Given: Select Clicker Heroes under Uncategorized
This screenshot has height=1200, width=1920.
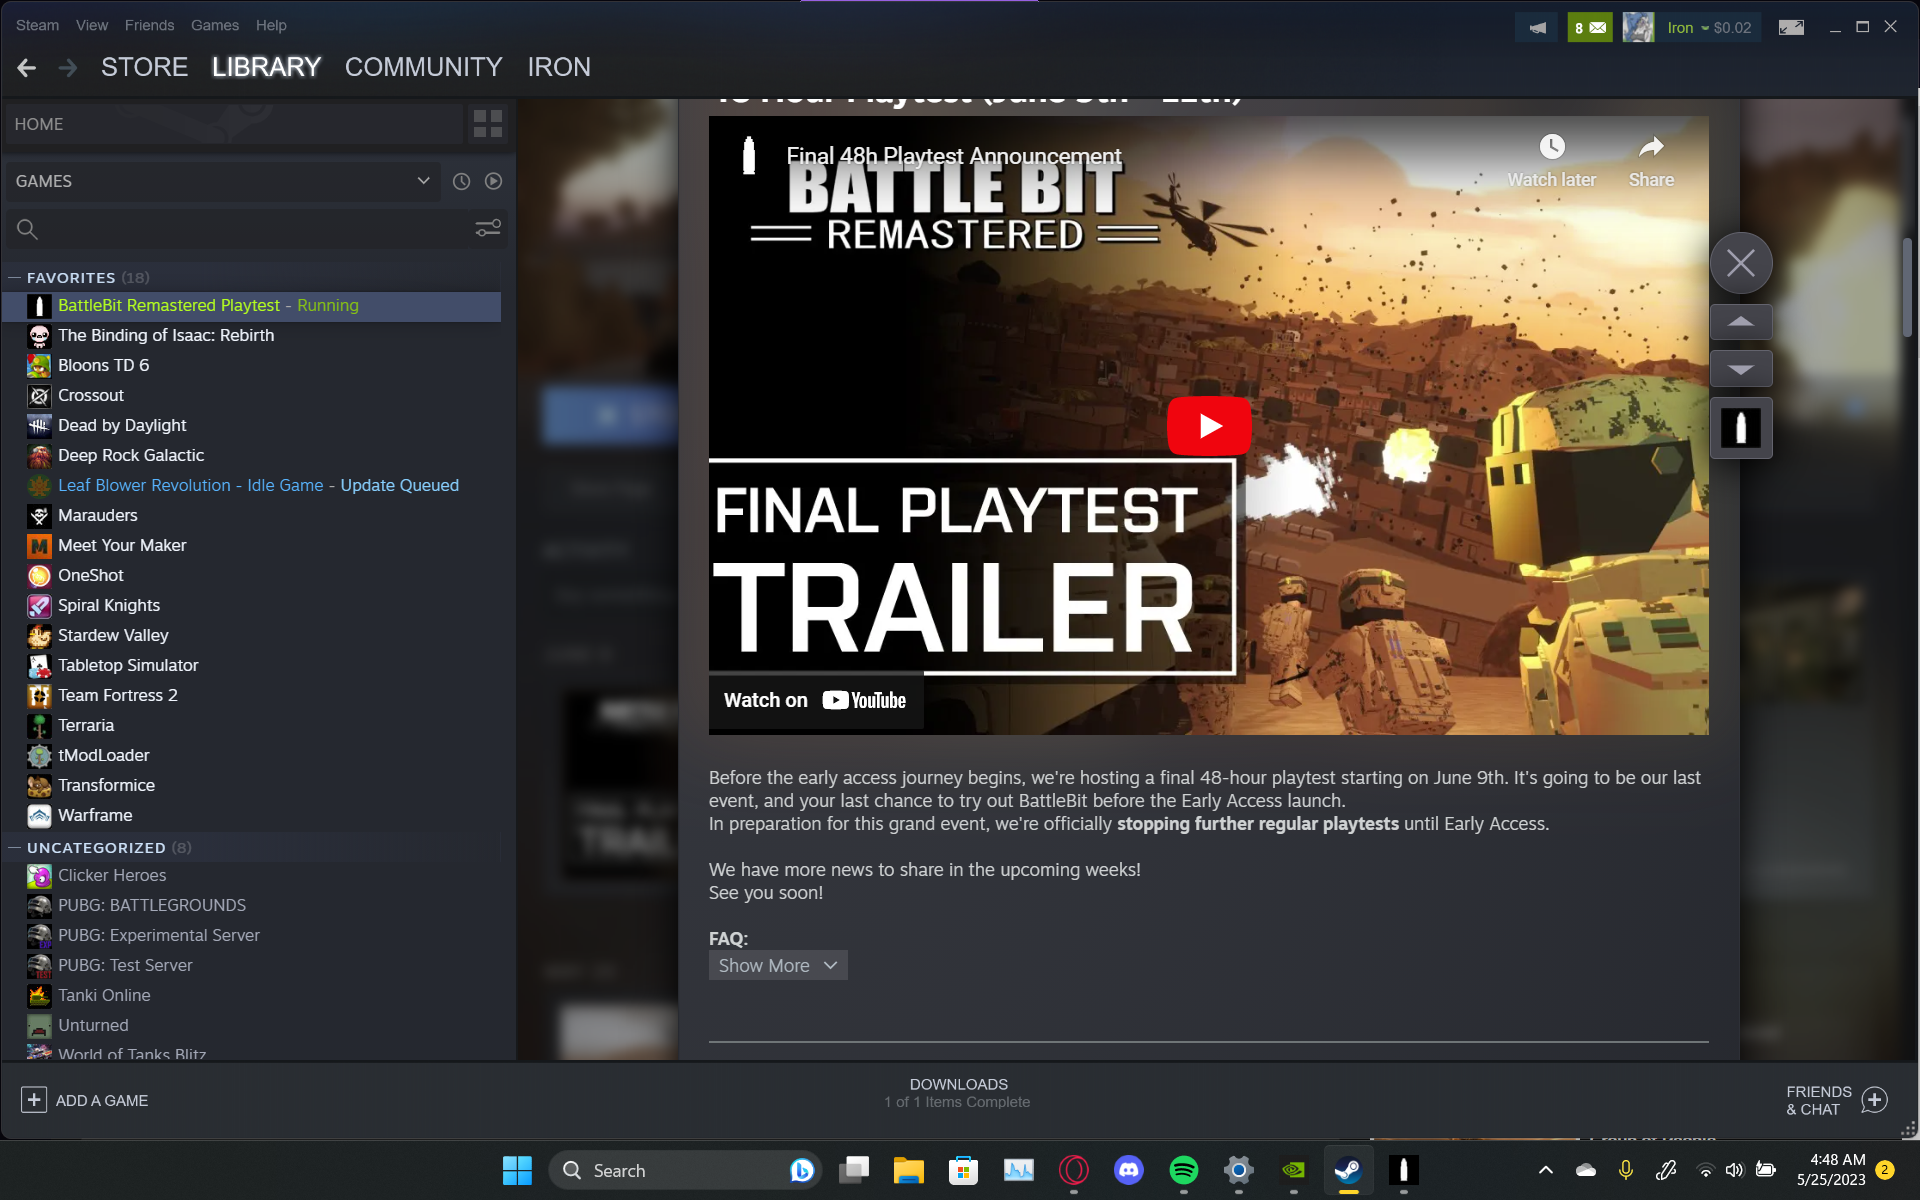Looking at the screenshot, I should tap(252, 876).
